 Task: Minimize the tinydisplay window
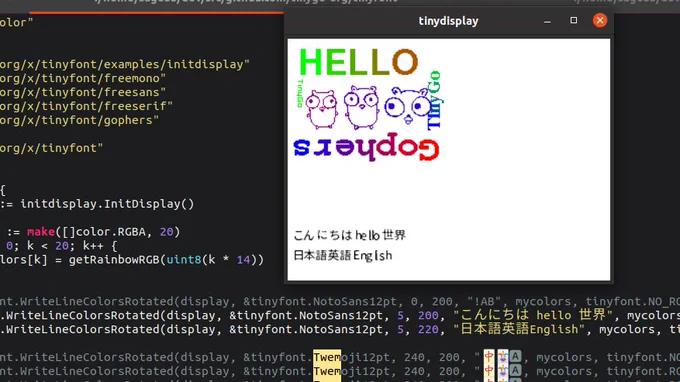click(x=547, y=21)
